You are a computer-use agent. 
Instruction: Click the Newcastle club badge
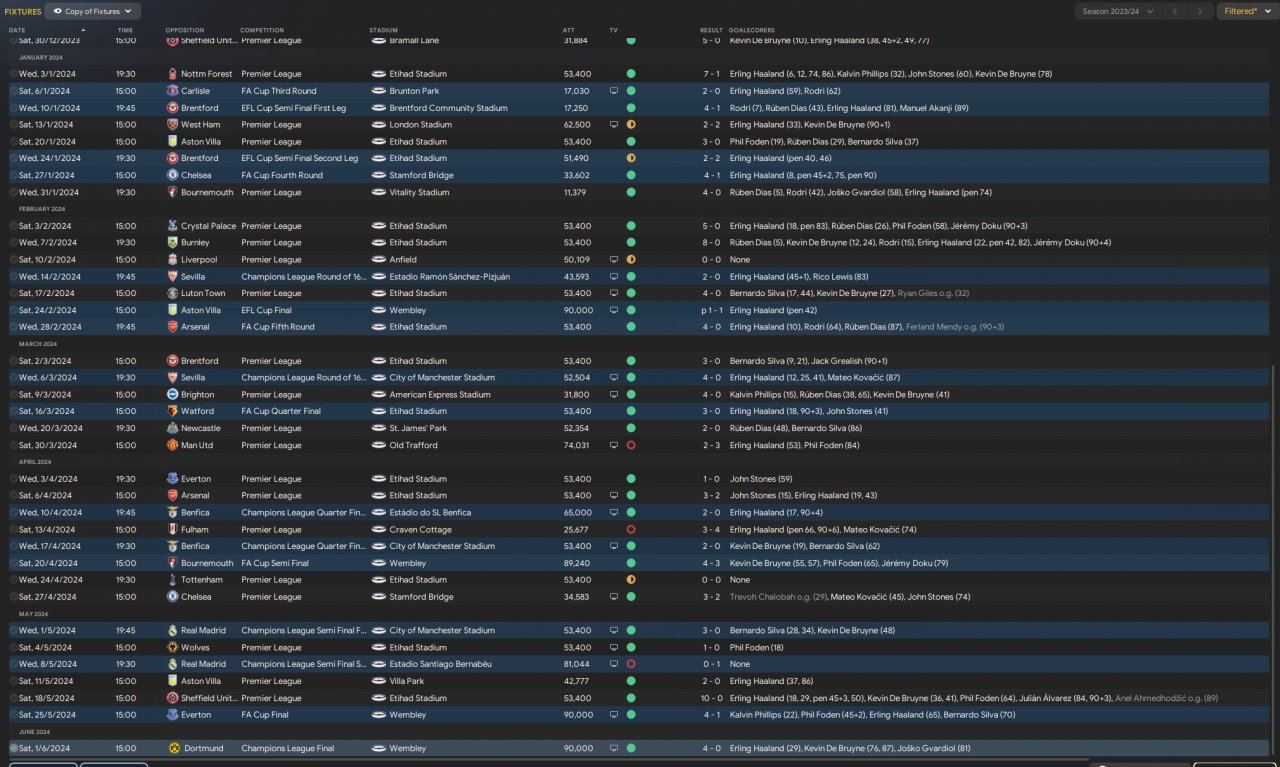(172, 428)
